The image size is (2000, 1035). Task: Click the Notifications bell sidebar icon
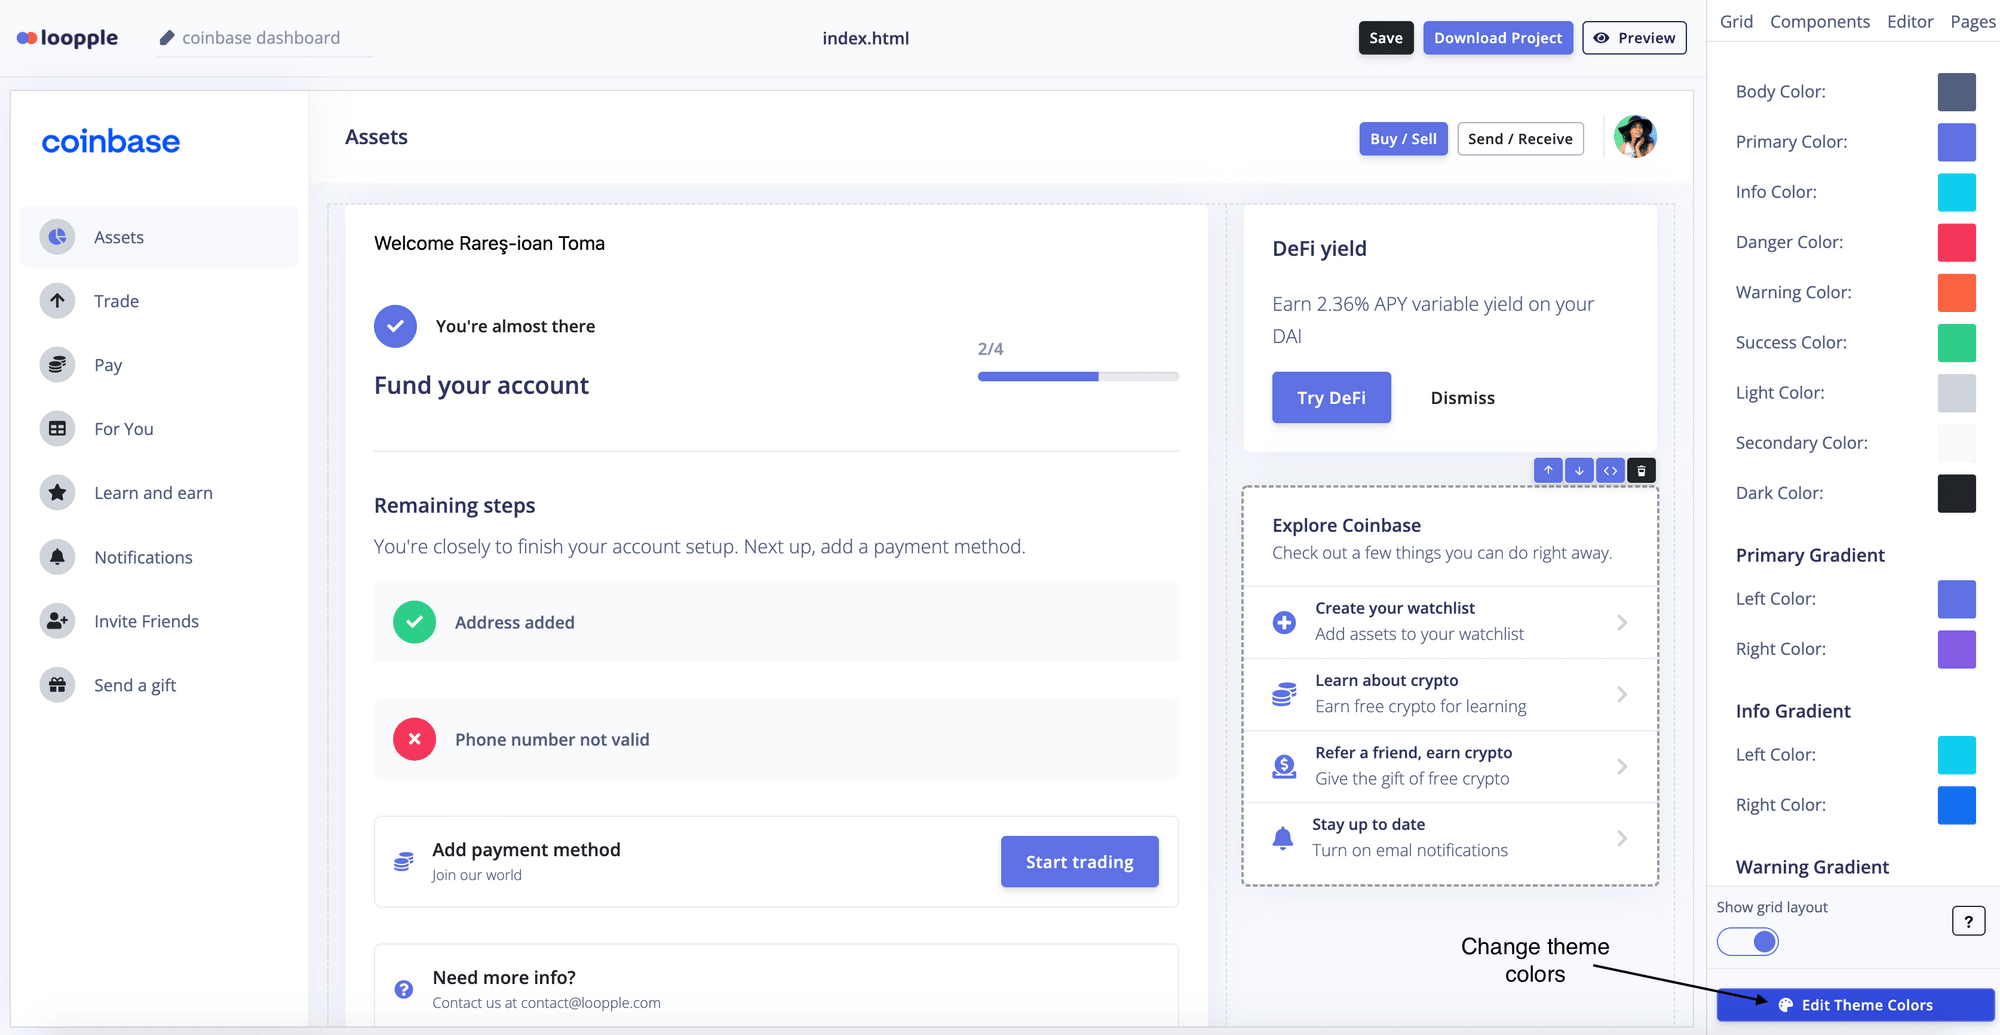click(58, 557)
